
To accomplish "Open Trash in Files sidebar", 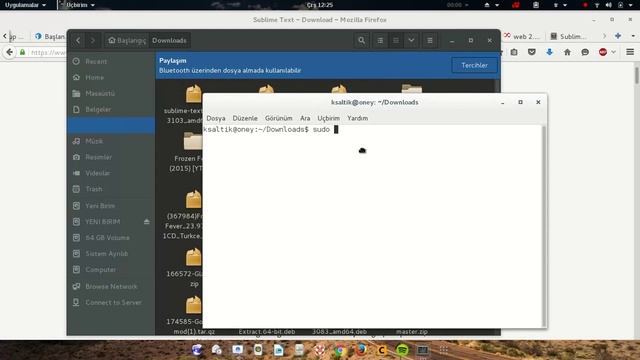I will point(111,189).
